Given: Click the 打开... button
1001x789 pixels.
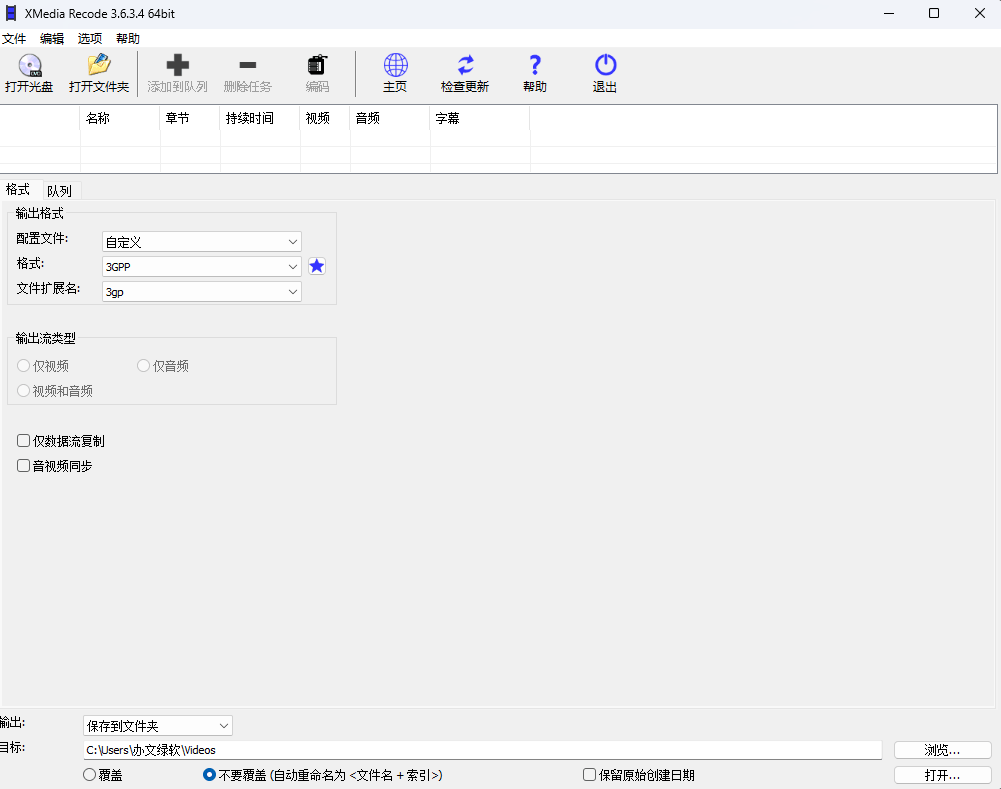Looking at the screenshot, I should click(943, 775).
